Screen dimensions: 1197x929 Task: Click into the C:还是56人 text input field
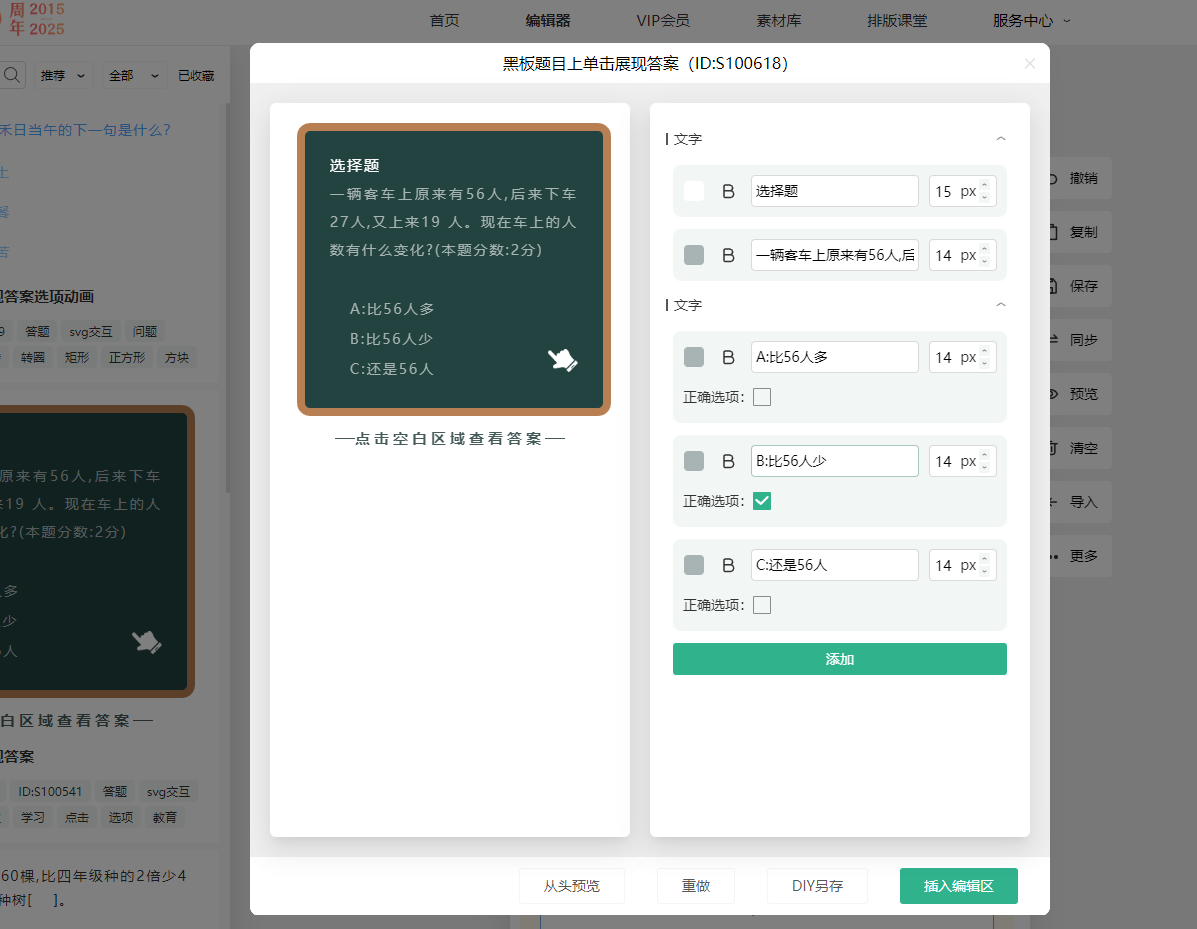(x=834, y=565)
